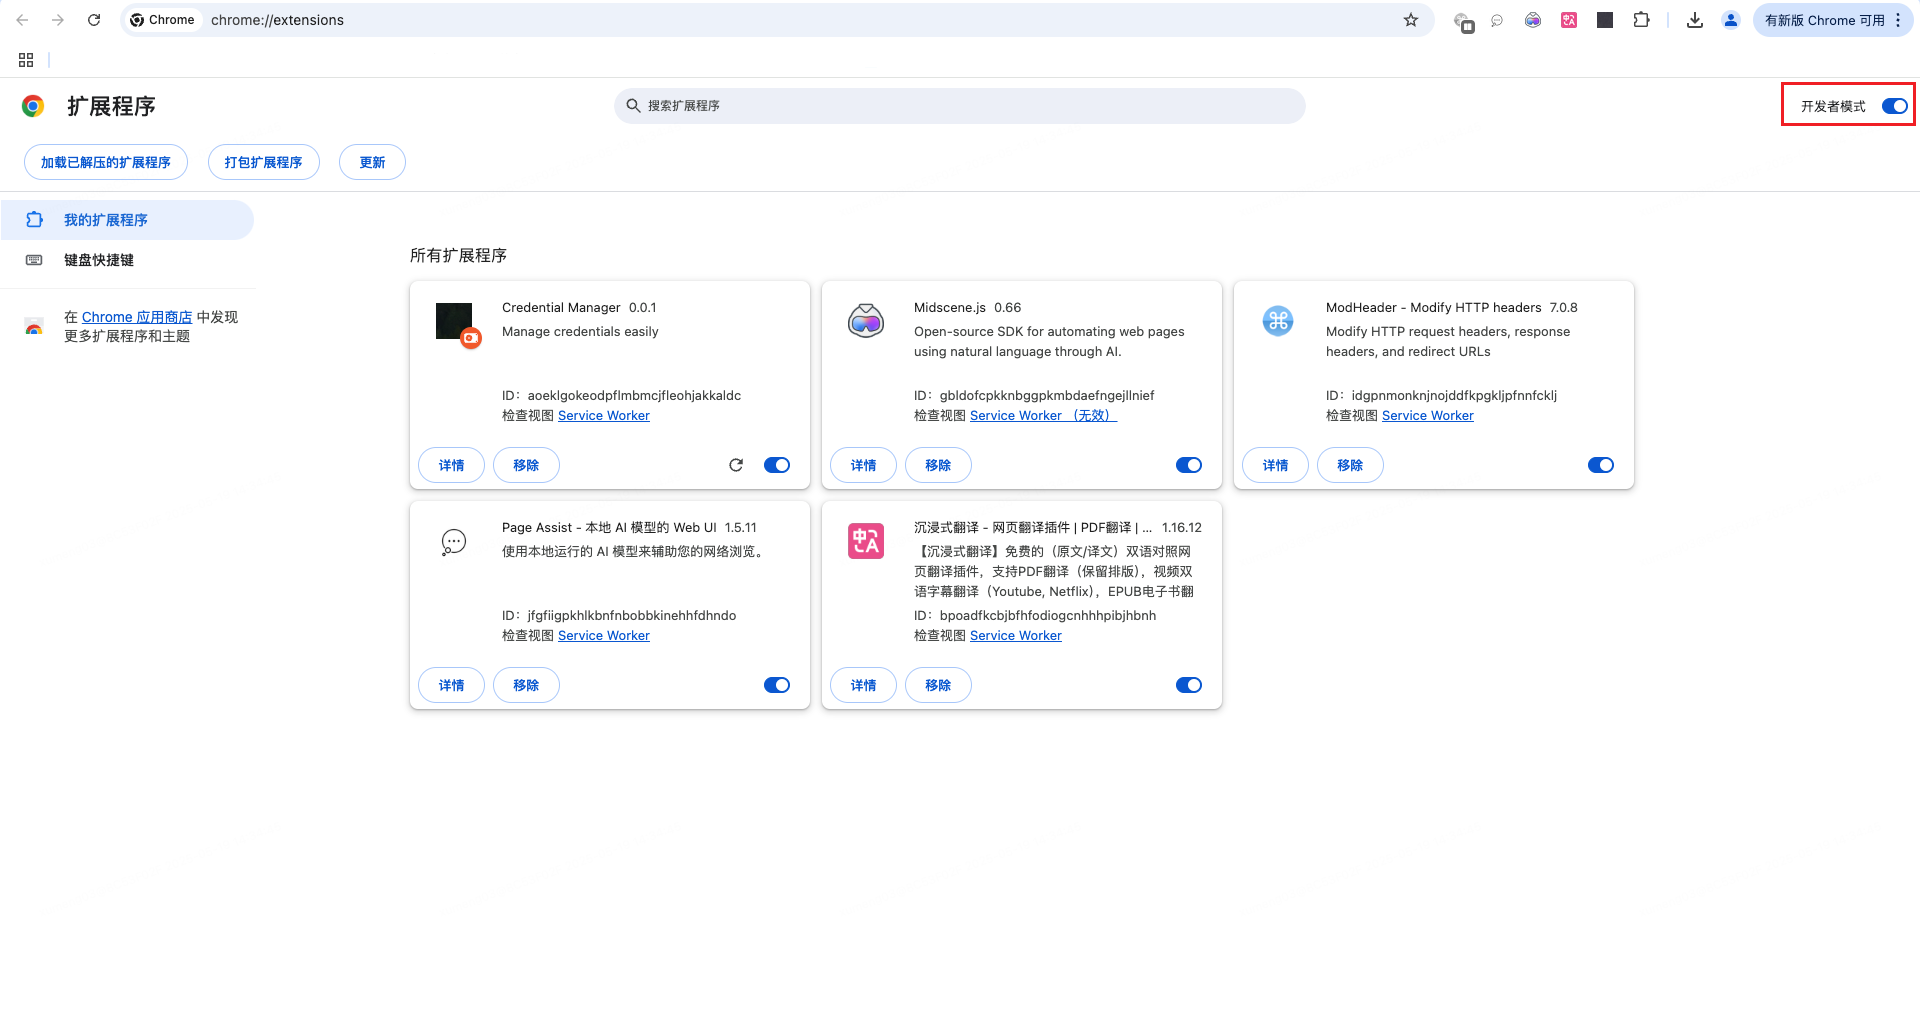This screenshot has width=1920, height=1036.
Task: Toggle 开发者模式 developer mode switch
Action: tap(1894, 106)
